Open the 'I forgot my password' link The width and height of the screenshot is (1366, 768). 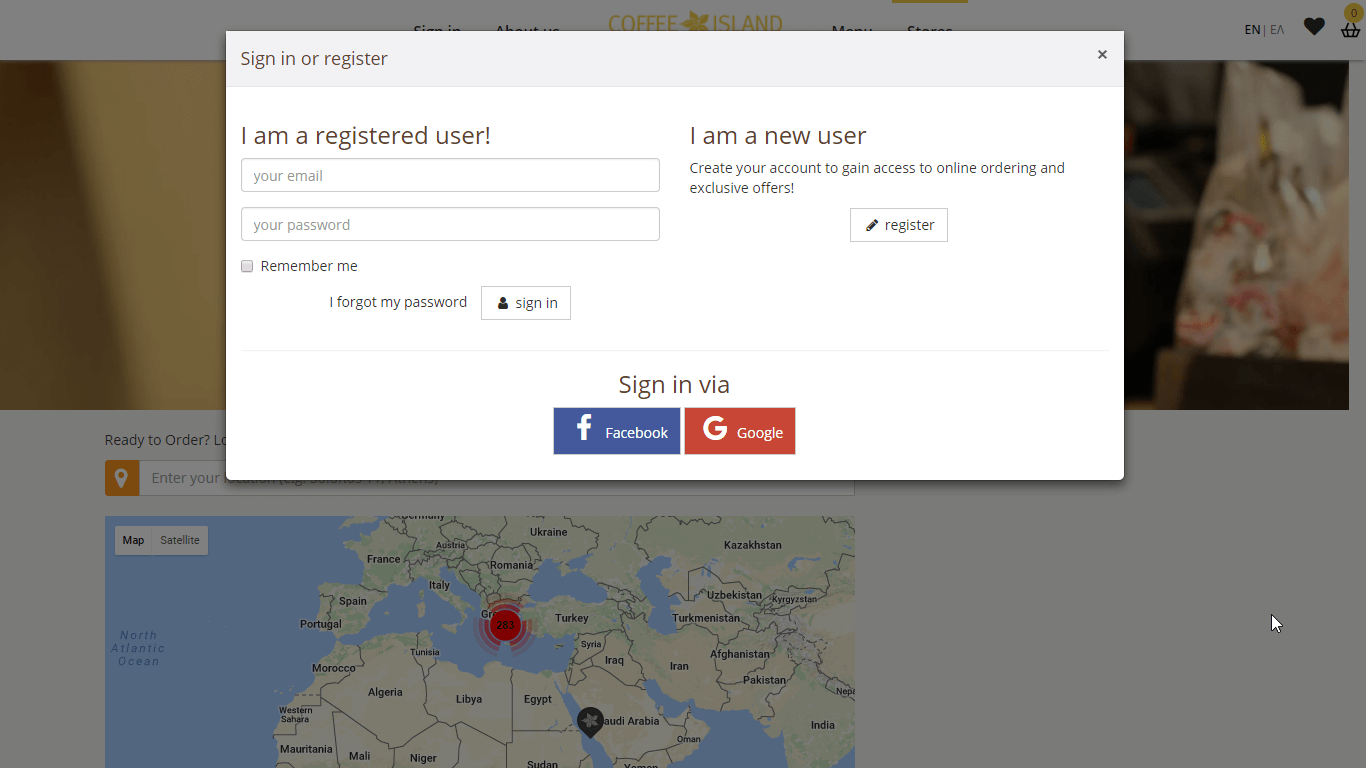click(398, 302)
